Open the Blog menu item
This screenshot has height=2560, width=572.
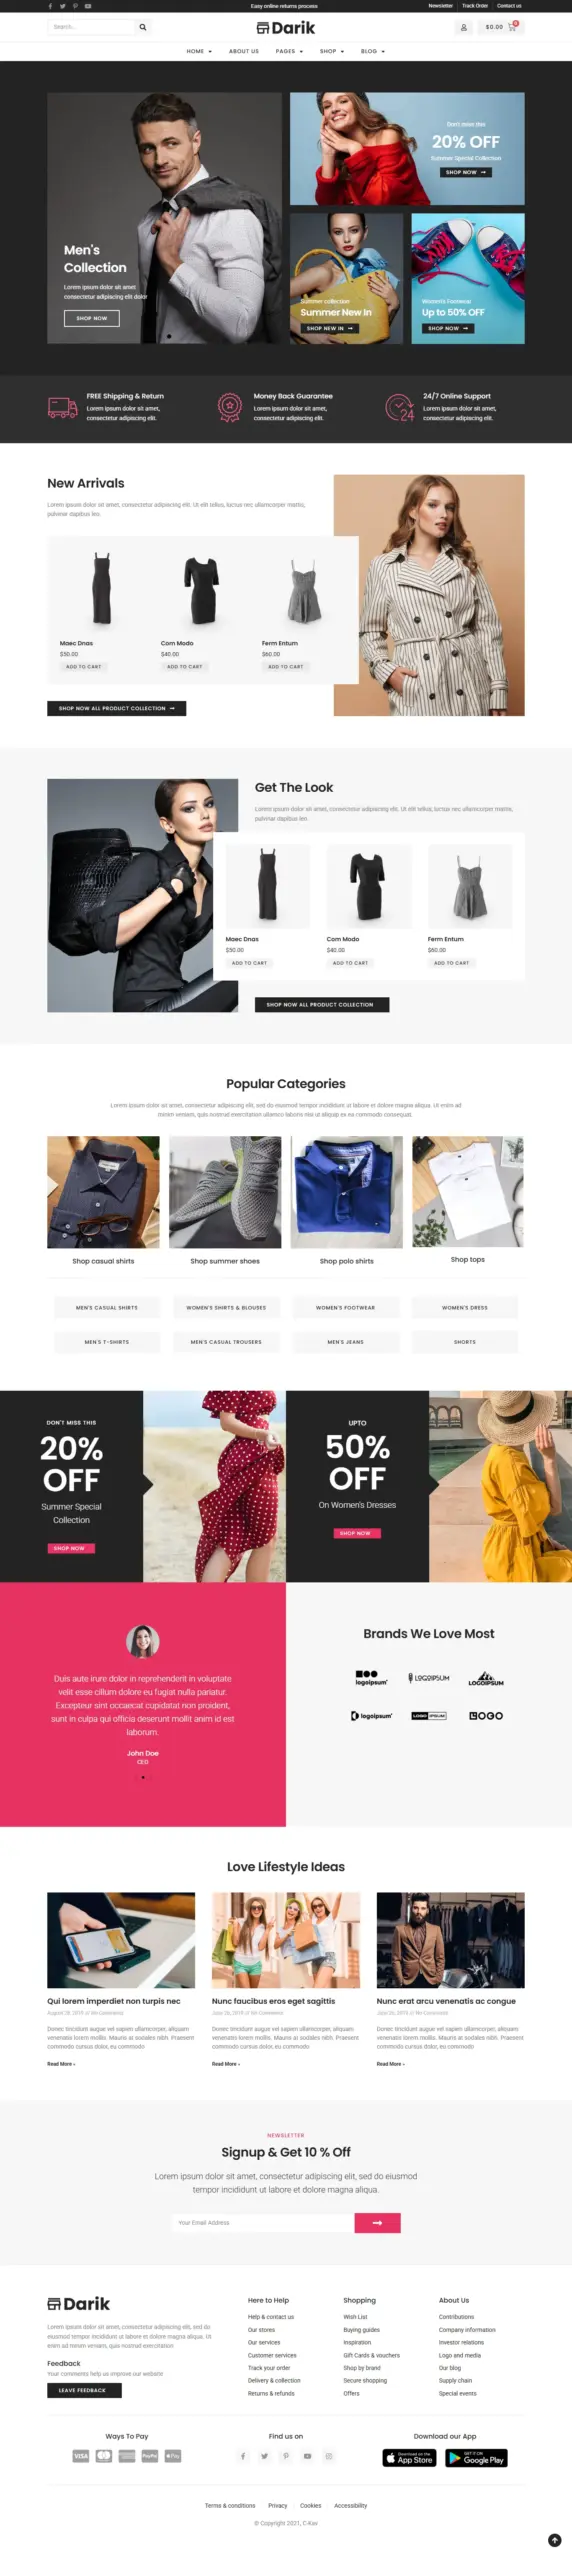coord(373,51)
